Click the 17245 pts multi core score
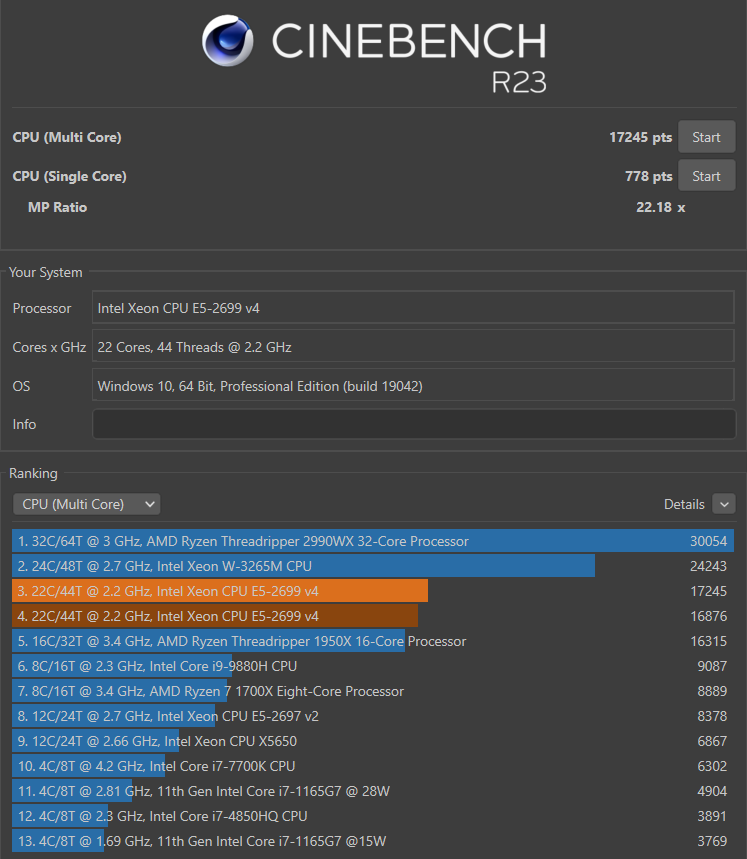The image size is (747, 859). click(x=640, y=138)
